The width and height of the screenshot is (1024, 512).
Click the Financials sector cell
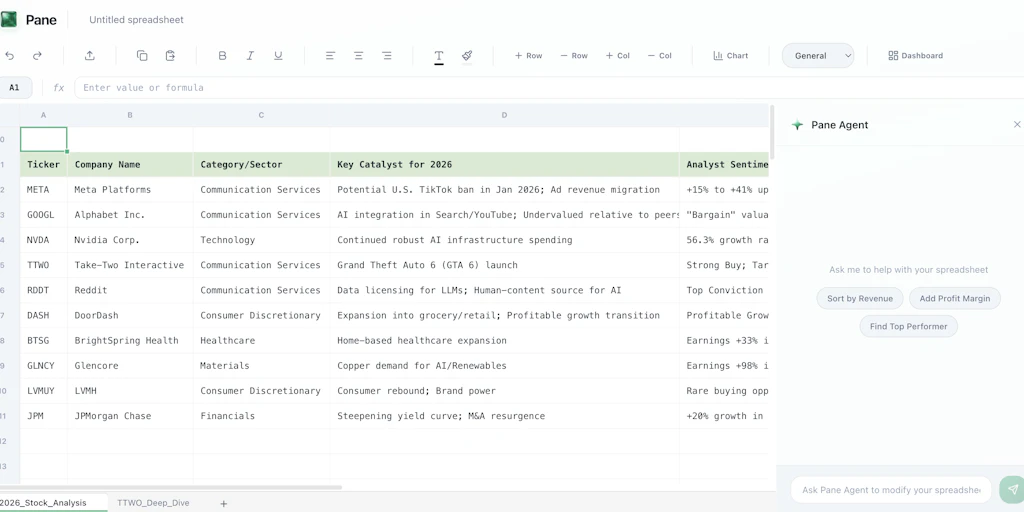point(261,416)
